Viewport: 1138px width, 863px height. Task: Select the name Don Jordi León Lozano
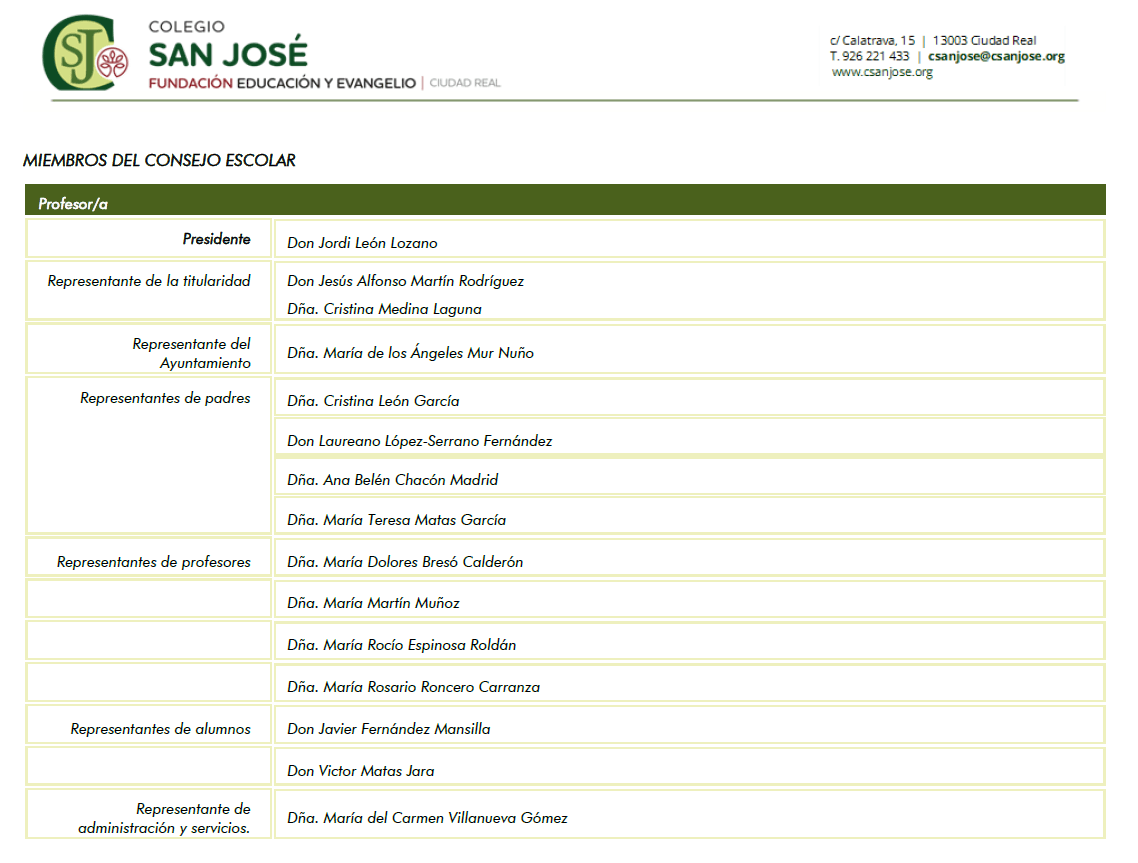362,243
